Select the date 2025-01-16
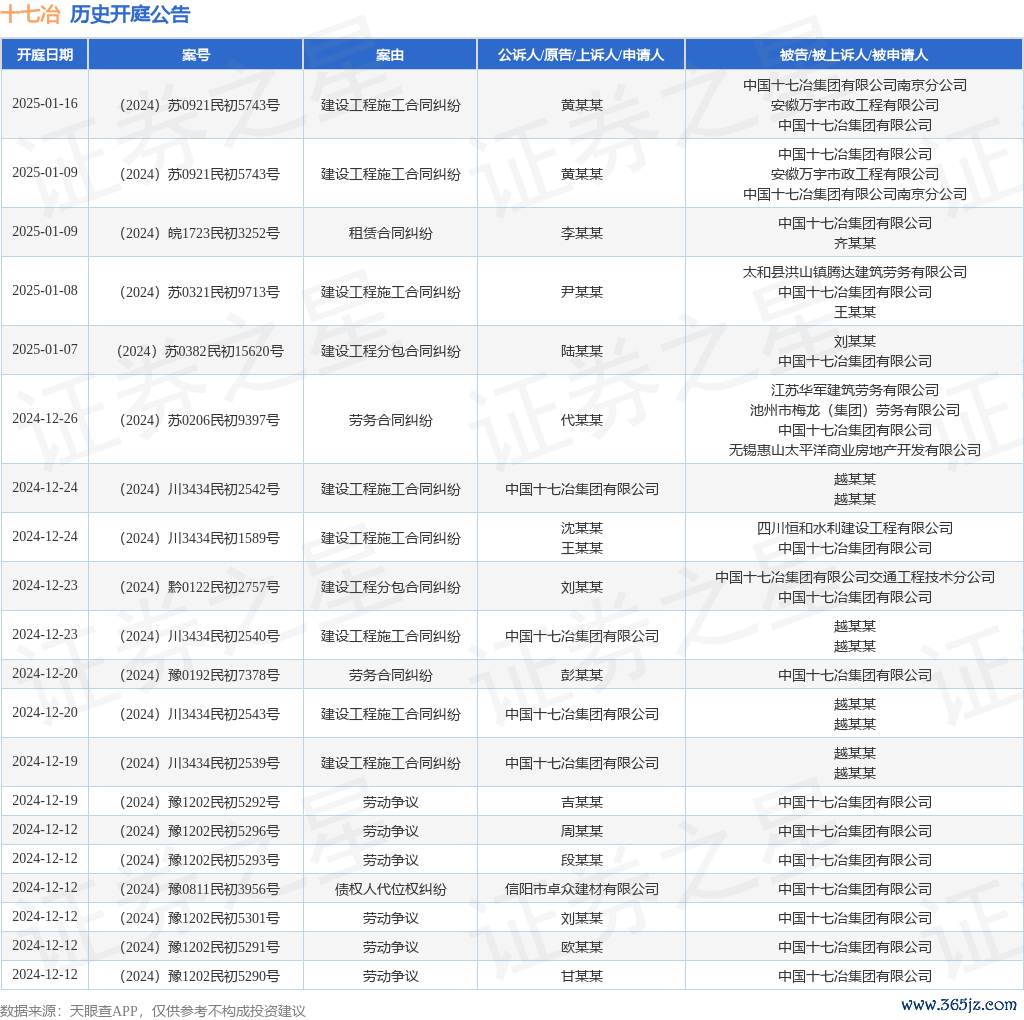This screenshot has height=1020, width=1024. pos(44,104)
